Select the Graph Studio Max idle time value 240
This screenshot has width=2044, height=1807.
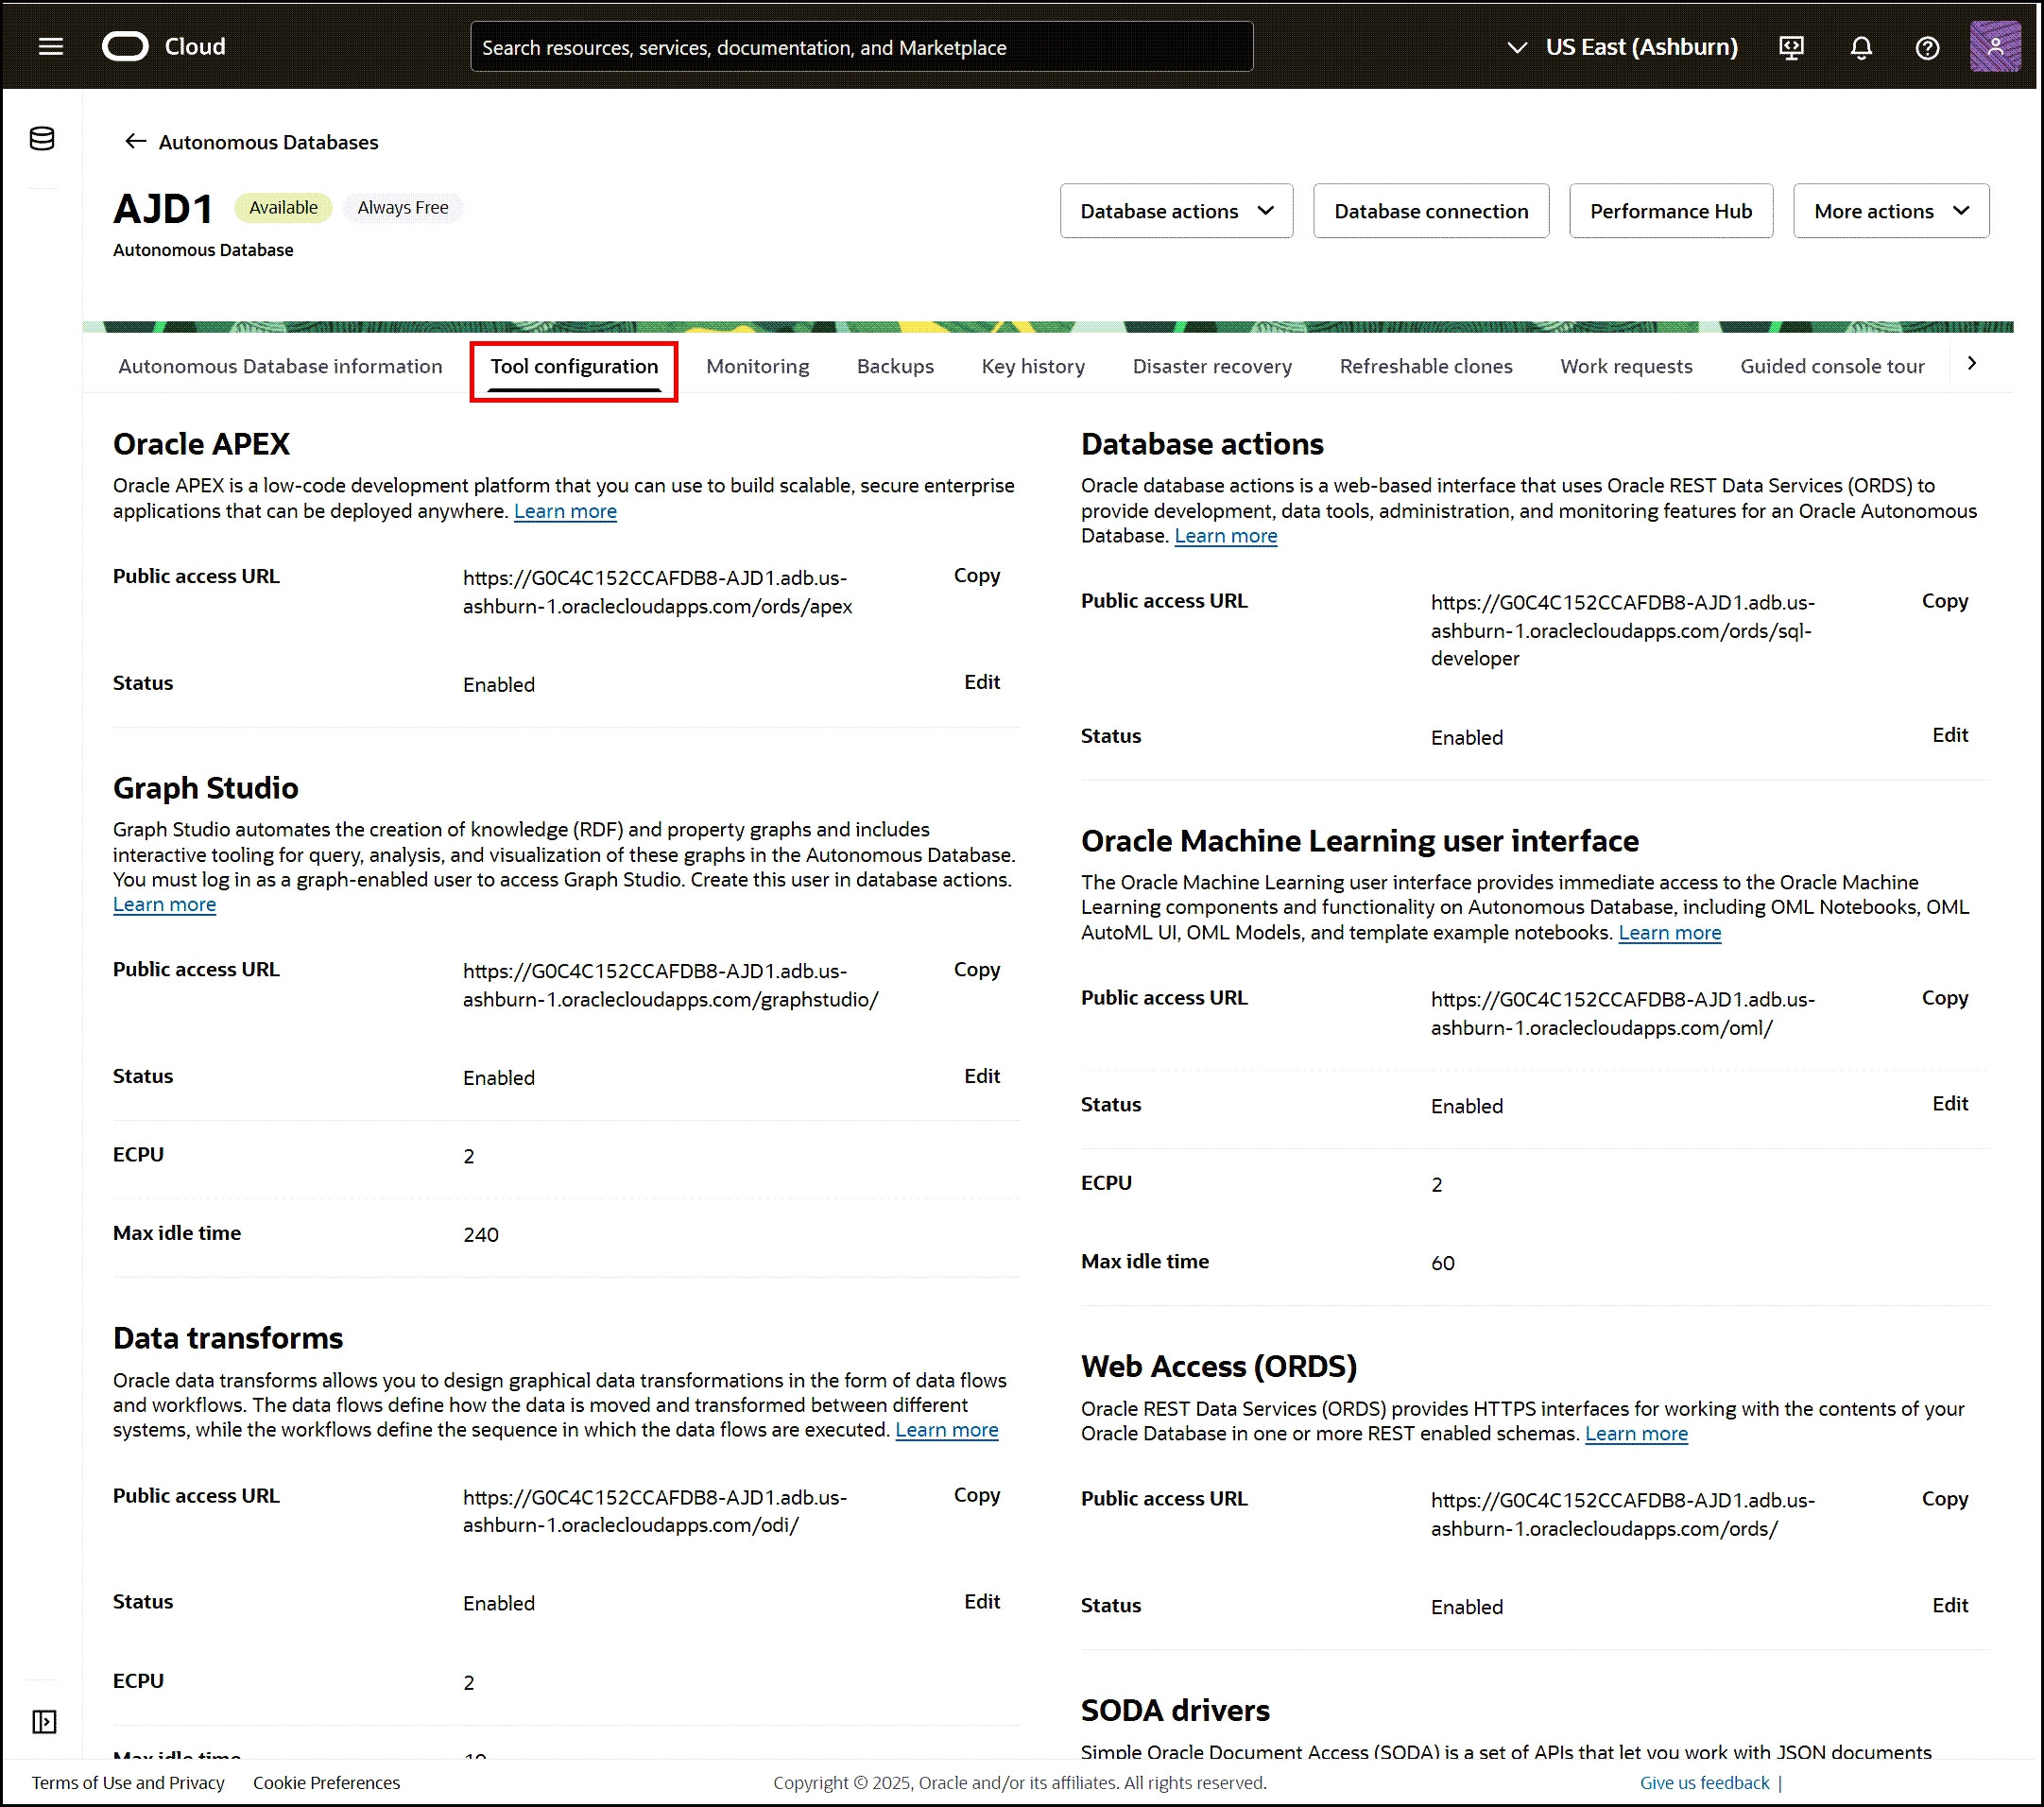[x=480, y=1235]
